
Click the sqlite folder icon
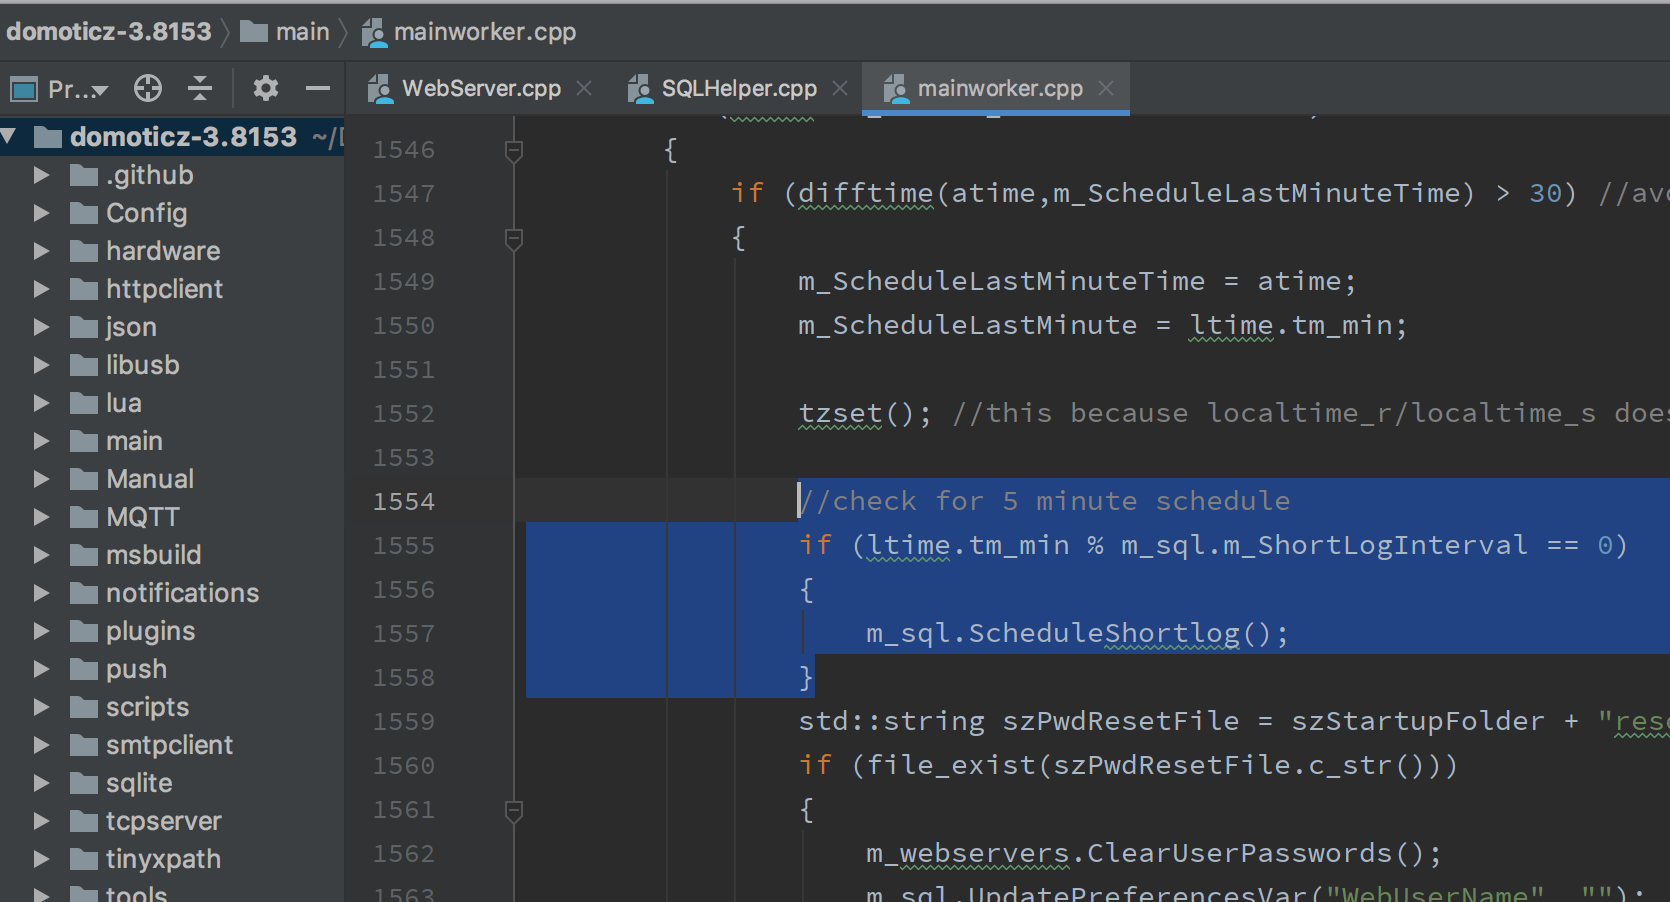pyautogui.click(x=84, y=784)
